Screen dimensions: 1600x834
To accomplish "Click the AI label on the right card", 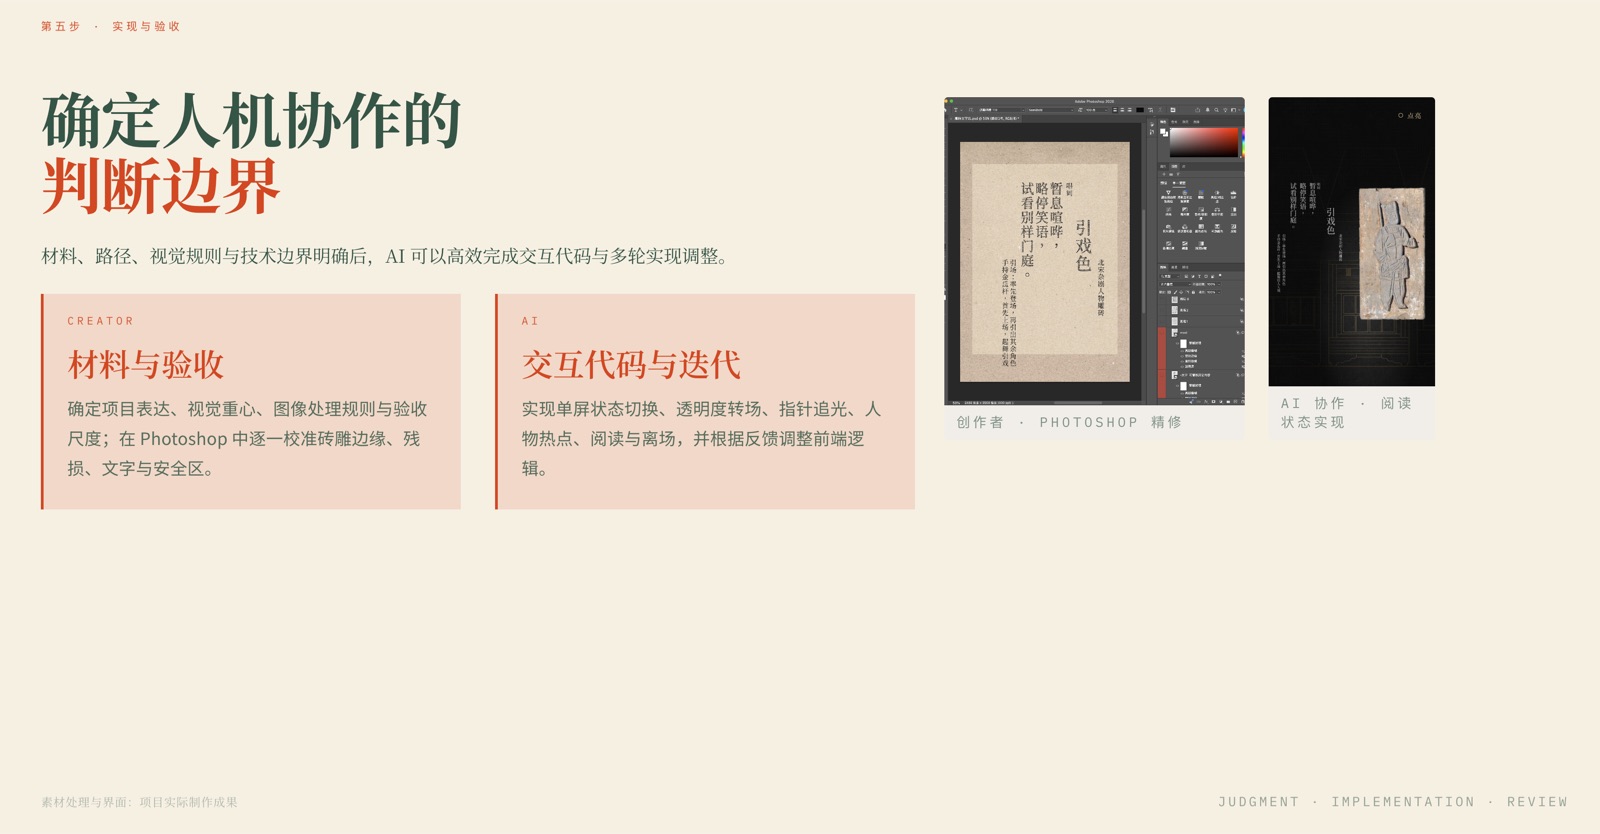I will point(530,321).
